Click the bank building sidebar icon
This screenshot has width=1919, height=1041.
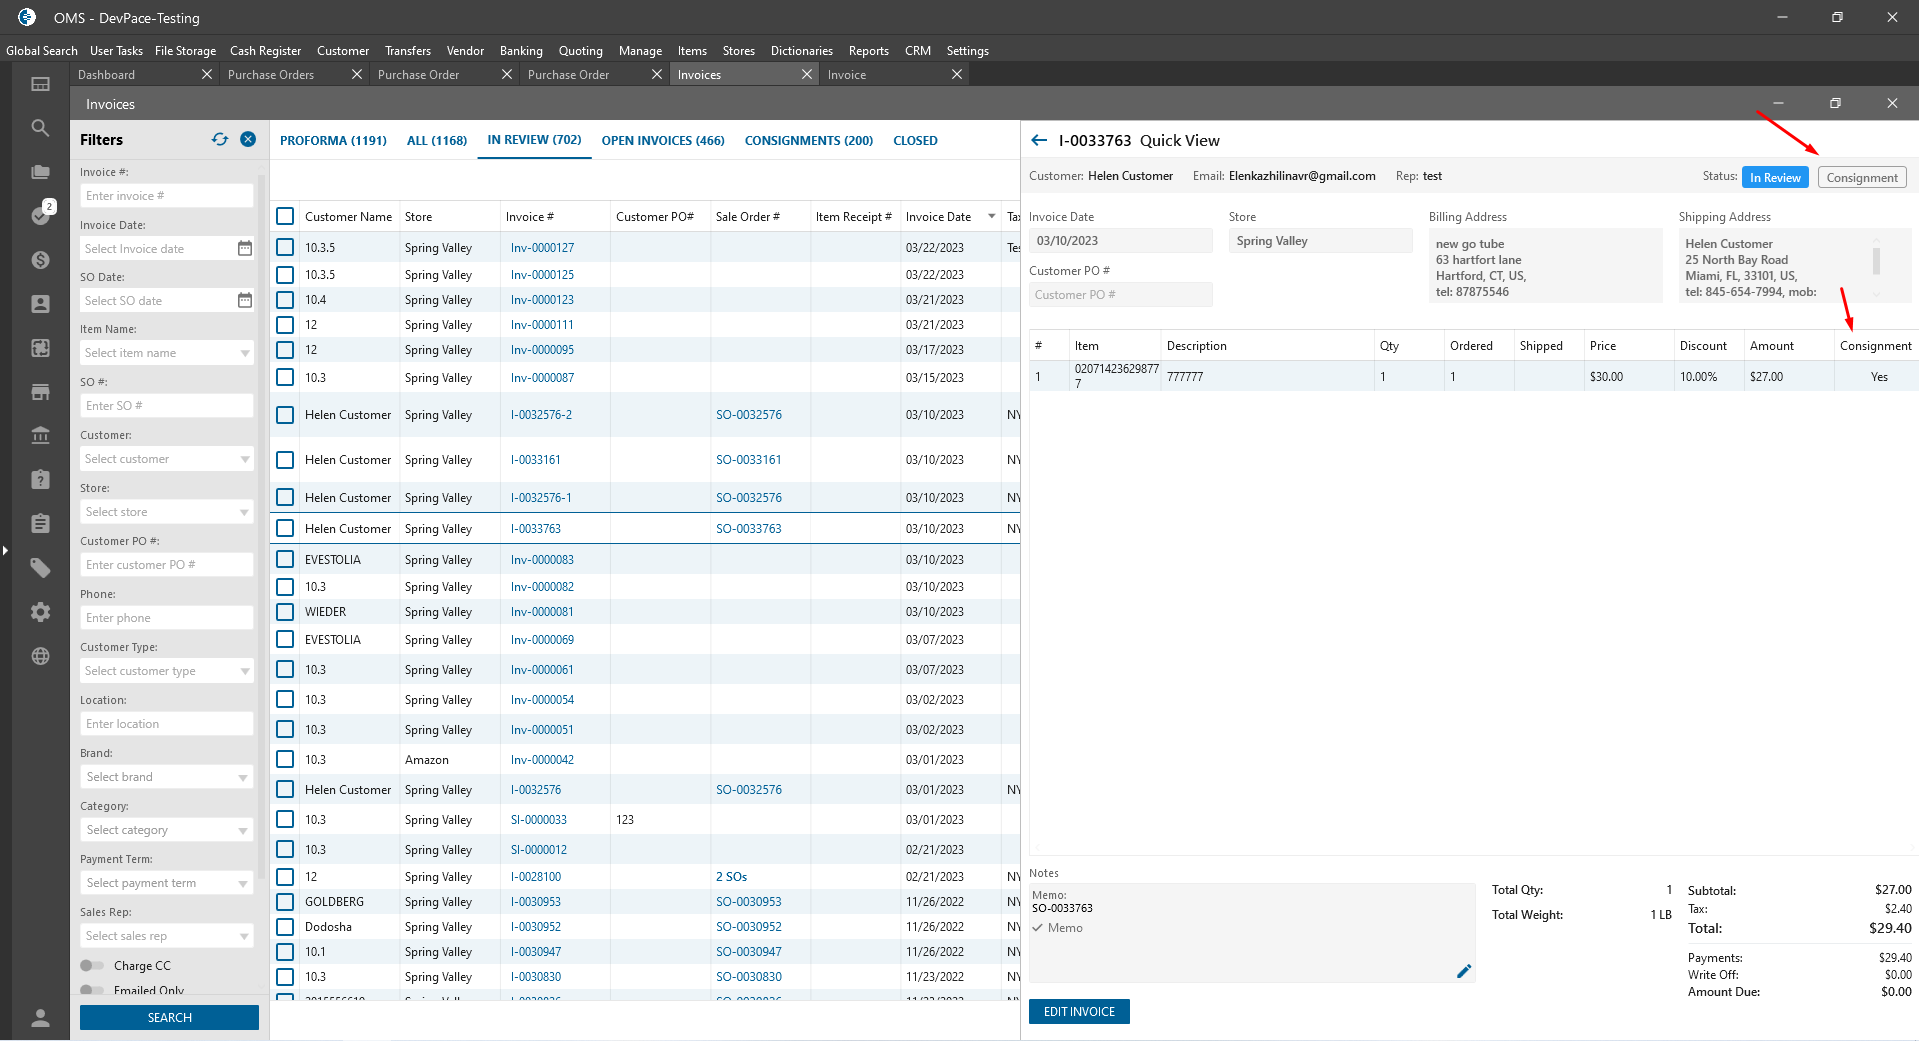click(40, 436)
